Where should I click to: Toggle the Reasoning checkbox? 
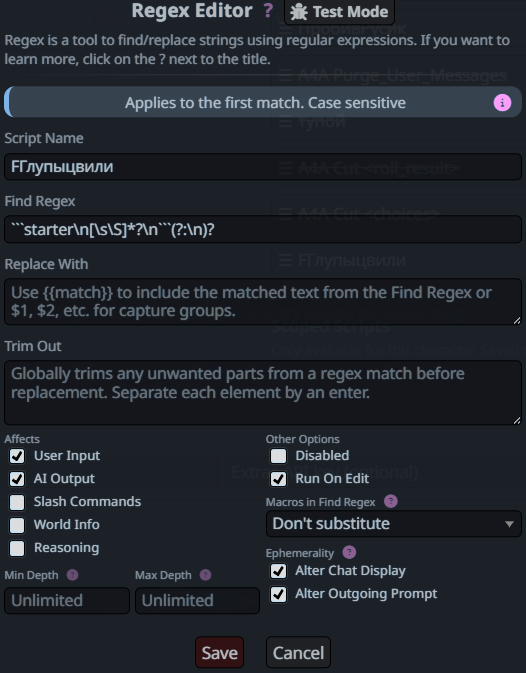17,548
